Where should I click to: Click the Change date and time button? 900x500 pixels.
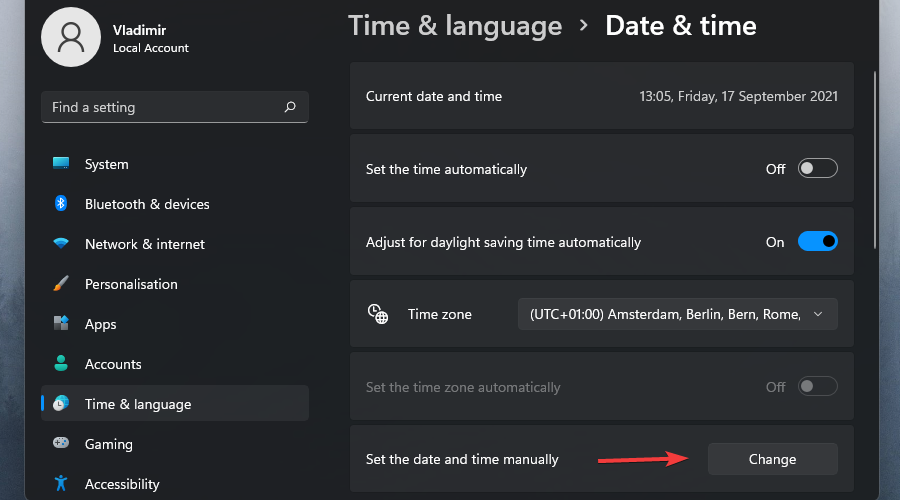pos(772,459)
